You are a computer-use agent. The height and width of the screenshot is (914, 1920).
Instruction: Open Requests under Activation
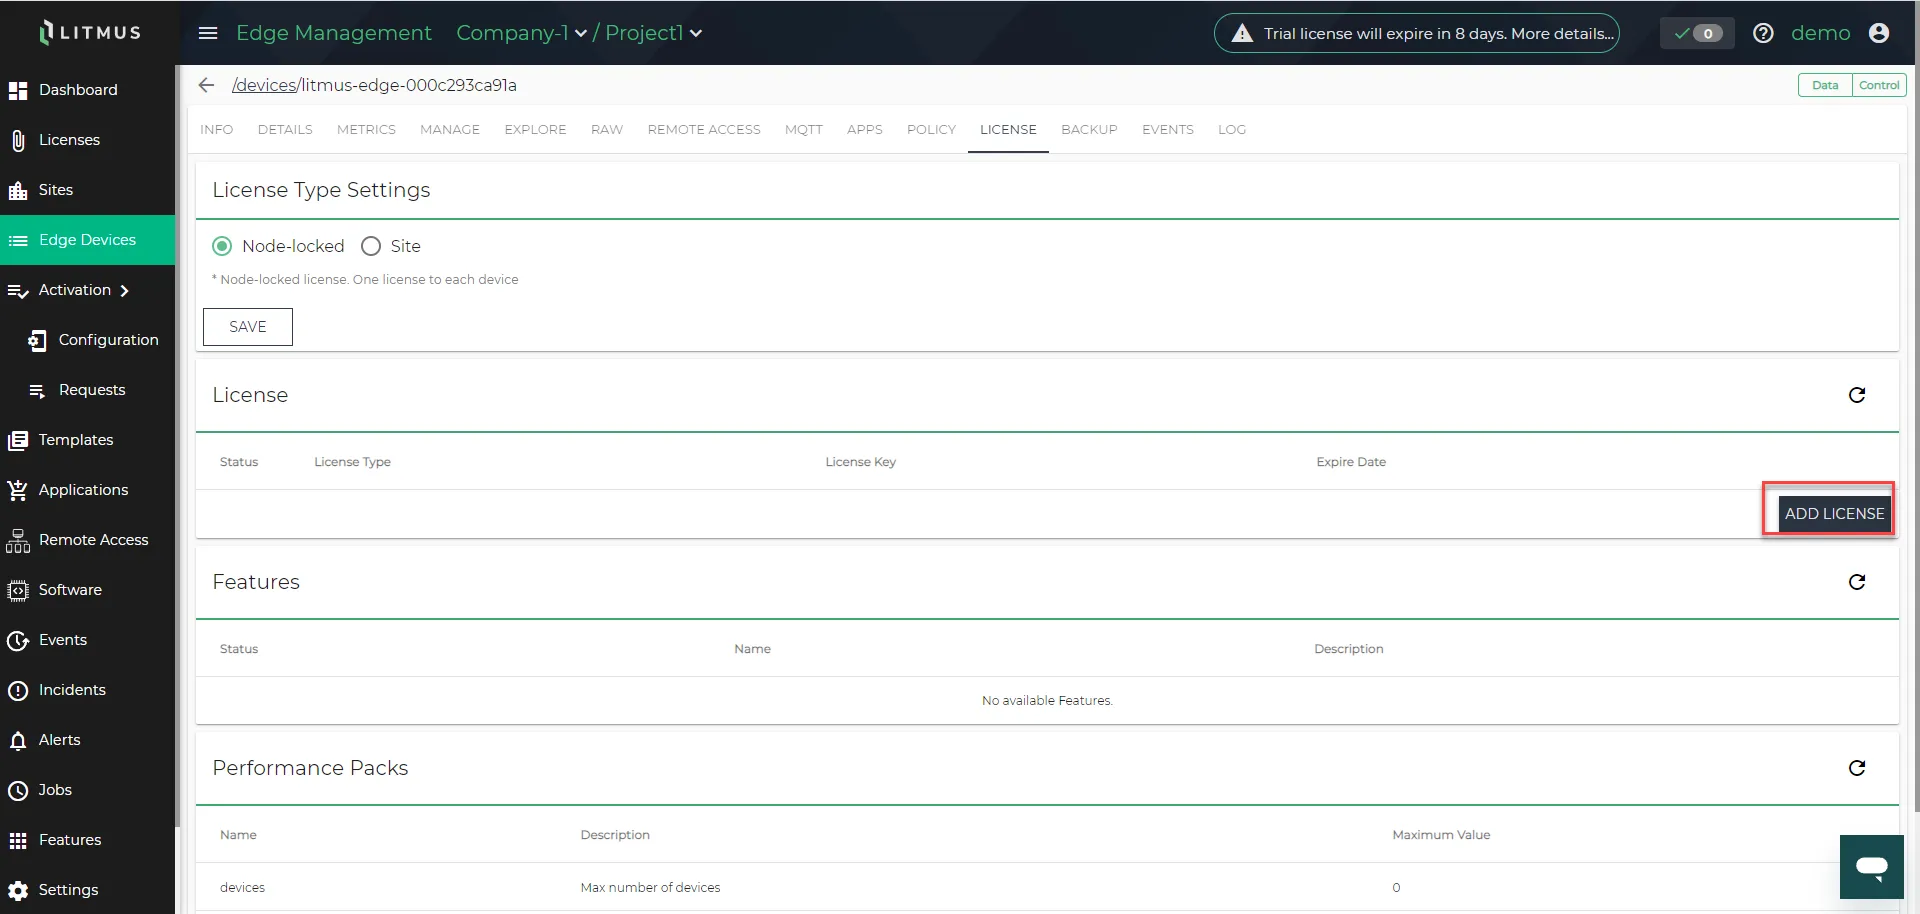point(87,390)
